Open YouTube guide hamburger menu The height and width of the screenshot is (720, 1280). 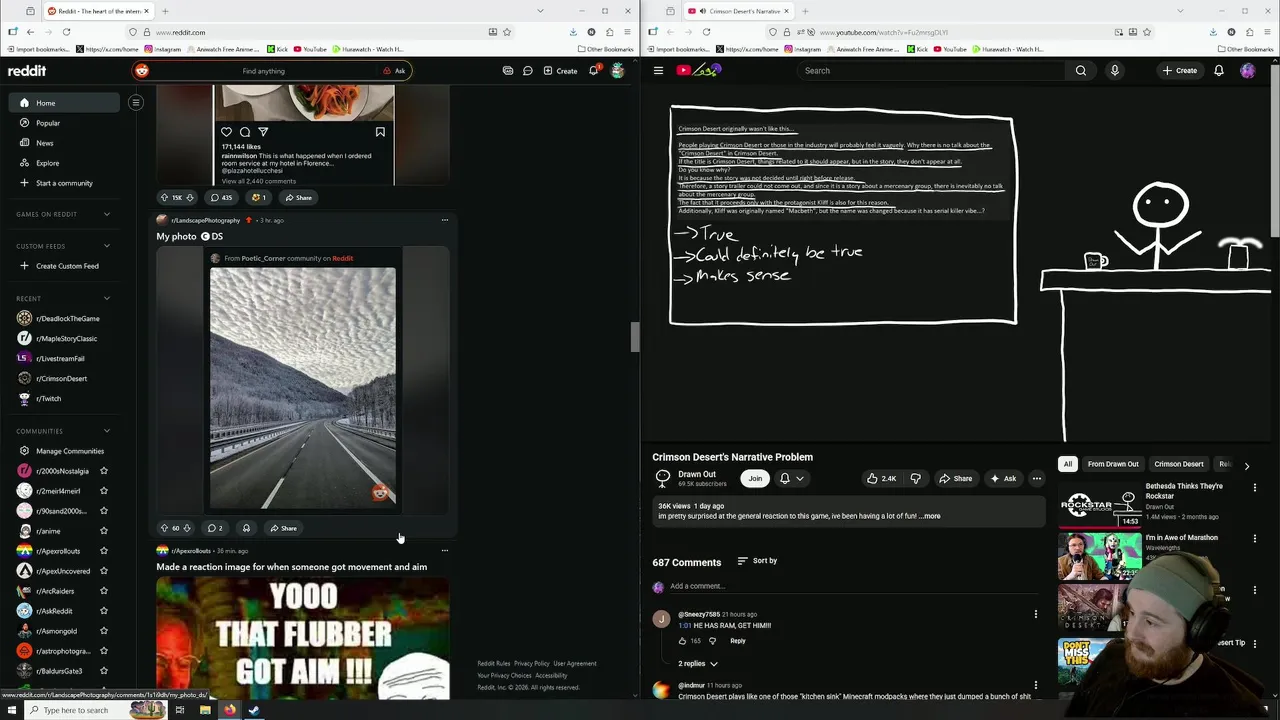[658, 71]
